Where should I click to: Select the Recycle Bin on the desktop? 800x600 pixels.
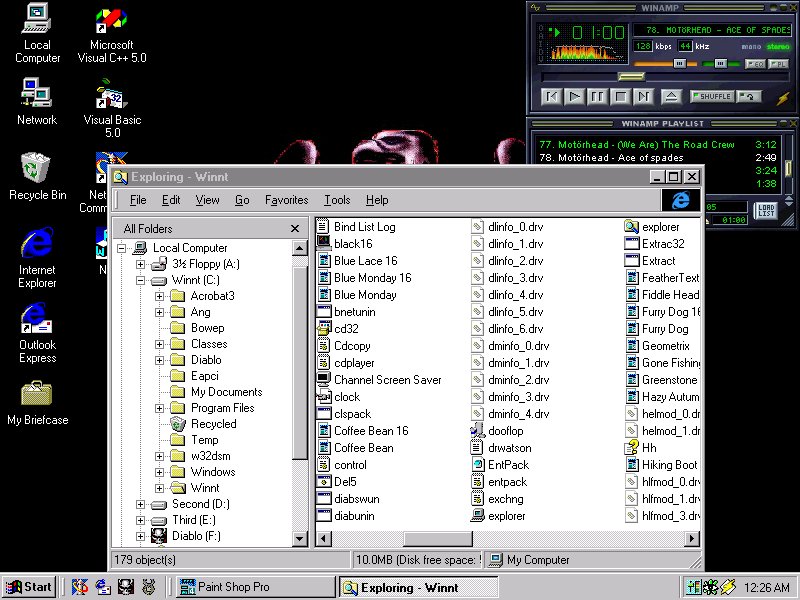(x=37, y=176)
